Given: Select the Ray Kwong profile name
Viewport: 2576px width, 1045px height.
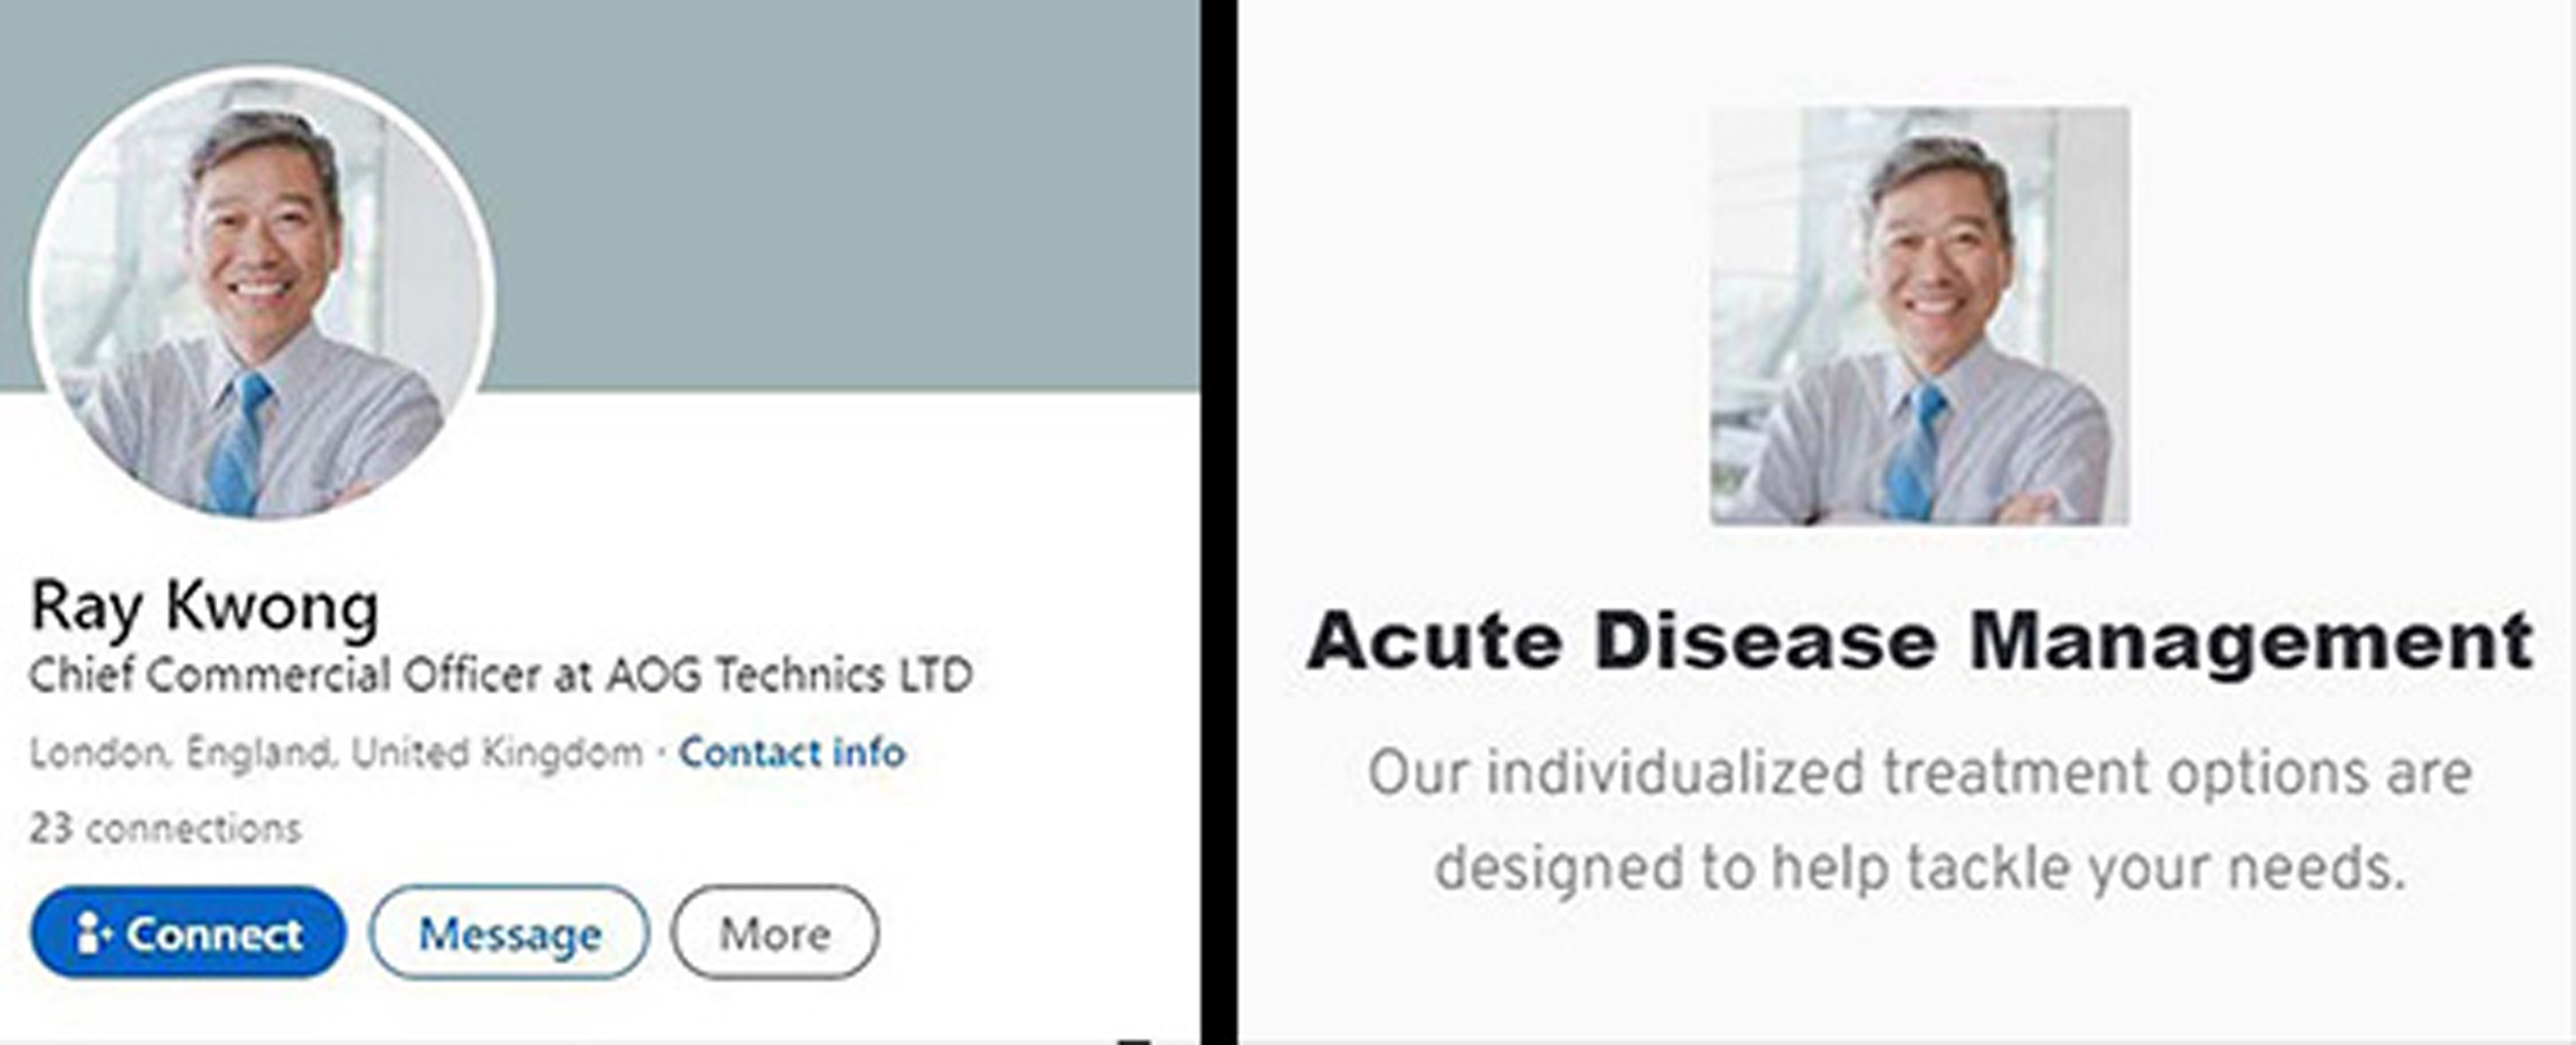Looking at the screenshot, I should [204, 607].
